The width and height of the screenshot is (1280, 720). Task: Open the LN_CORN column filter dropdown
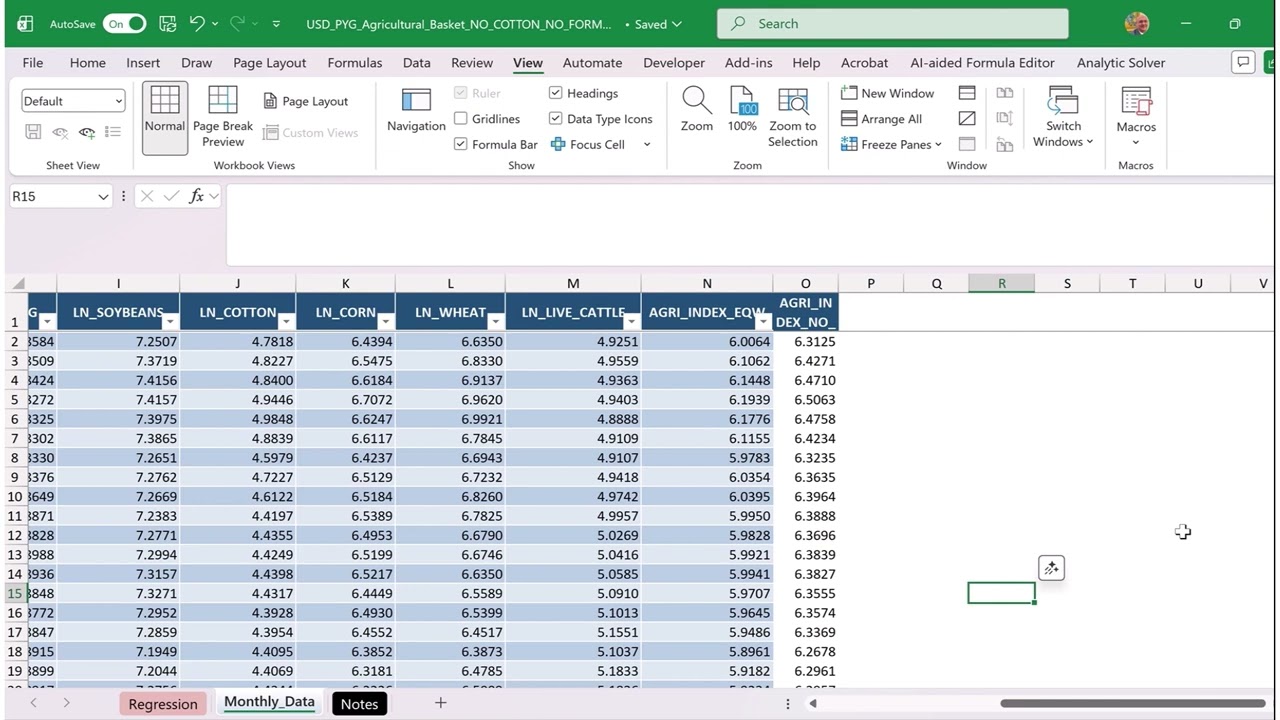click(x=385, y=321)
